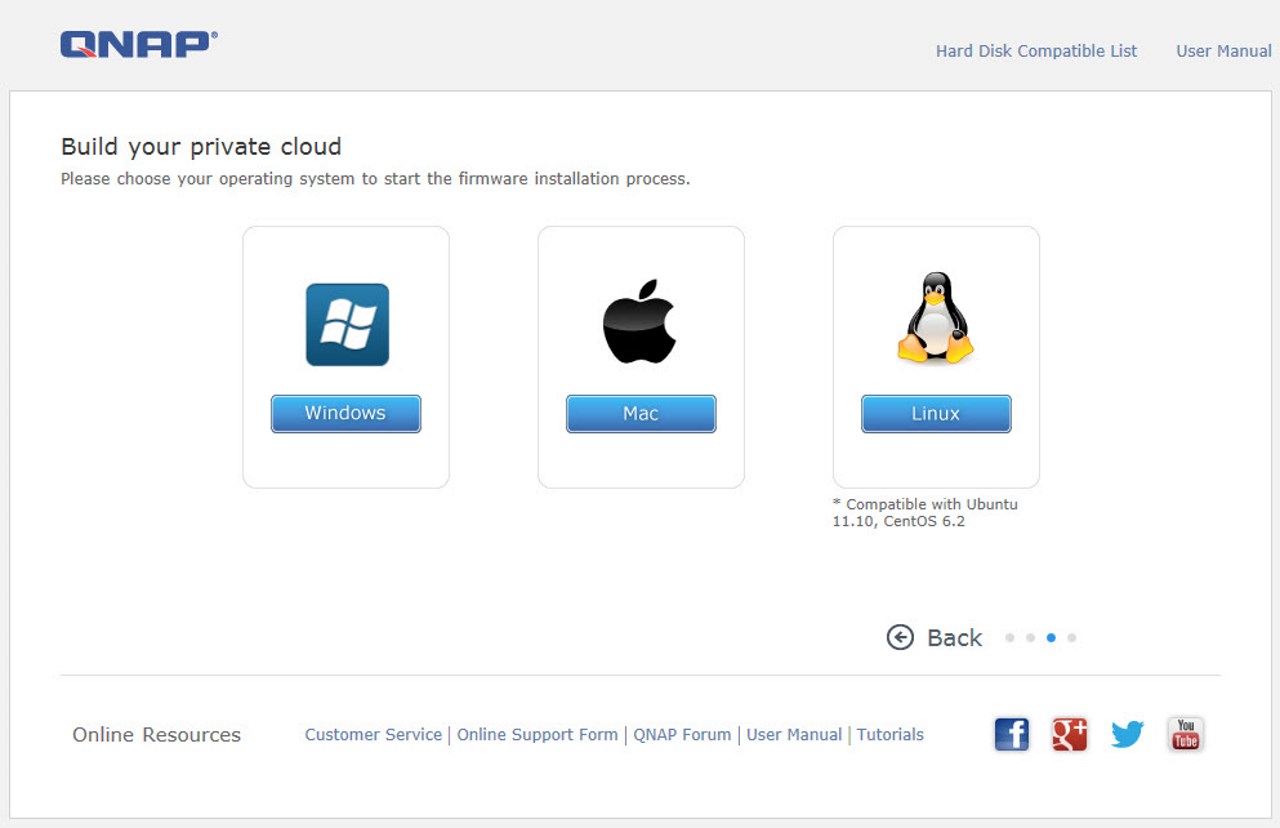Open the Google Plus icon

1069,735
